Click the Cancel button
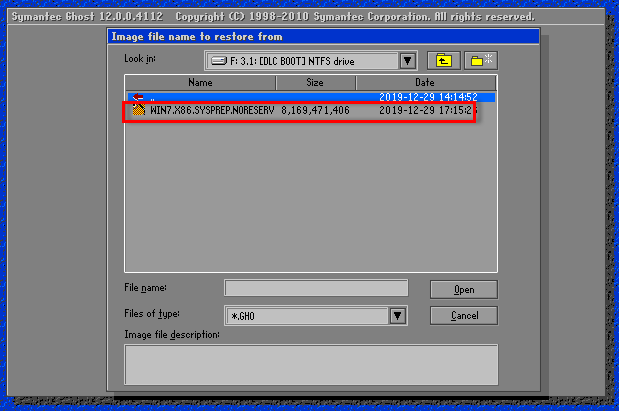This screenshot has height=411, width=619. (464, 316)
